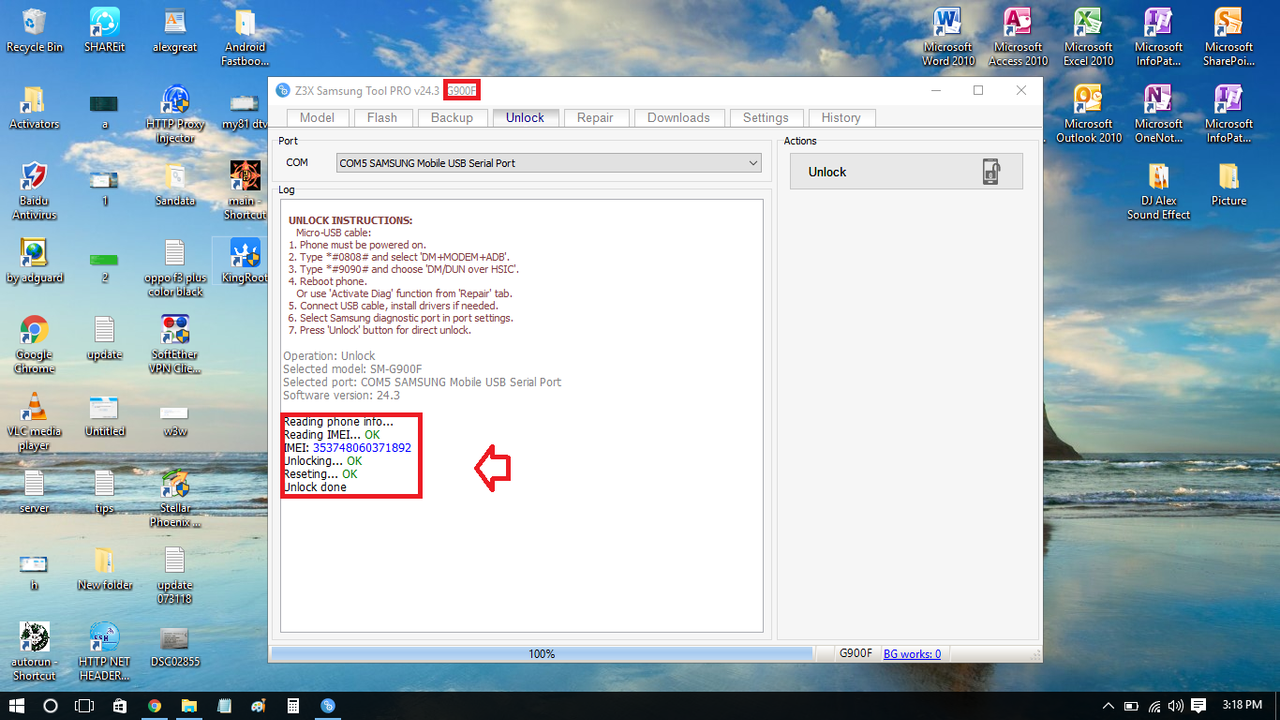Click the IMEI number 353748060371892
The image size is (1280, 720).
point(362,448)
